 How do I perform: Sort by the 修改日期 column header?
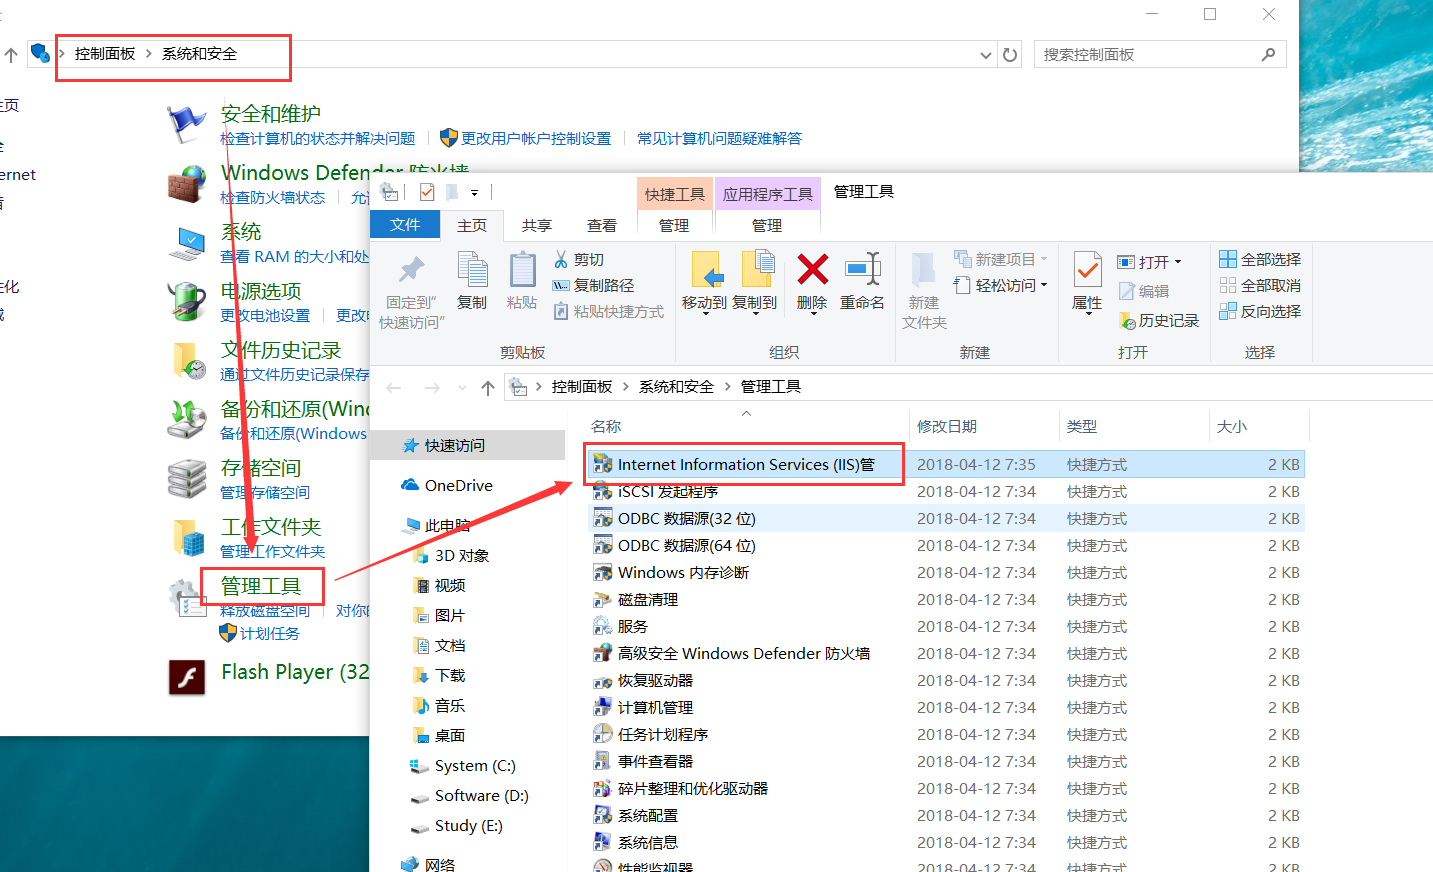[947, 426]
